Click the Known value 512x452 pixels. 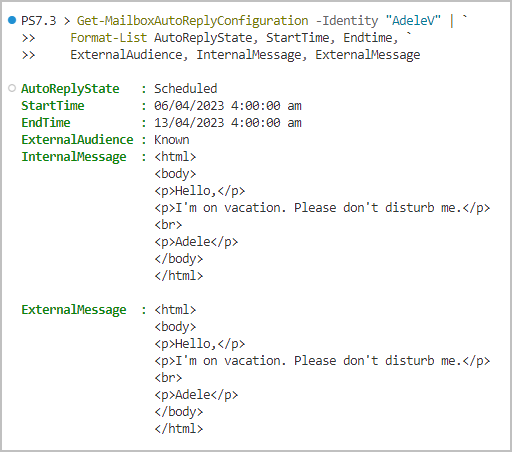[x=172, y=140]
